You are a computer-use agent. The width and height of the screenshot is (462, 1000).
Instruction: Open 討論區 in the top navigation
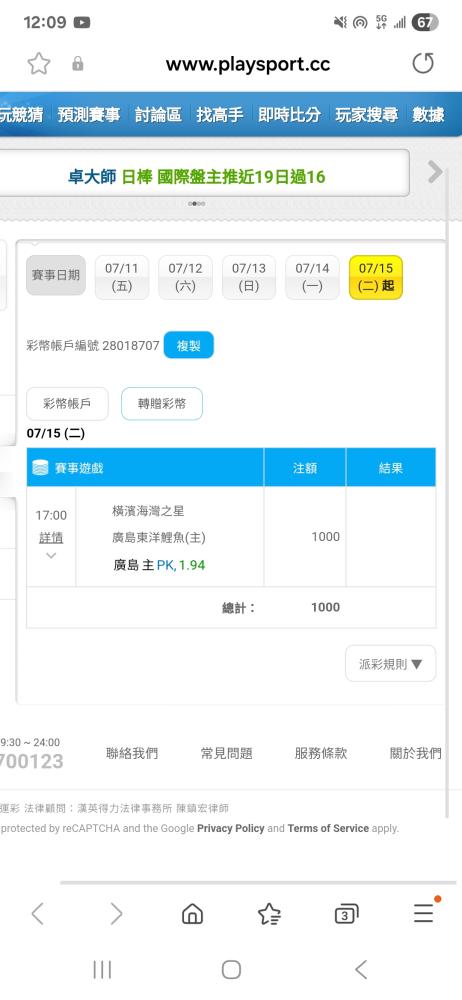coord(158,115)
